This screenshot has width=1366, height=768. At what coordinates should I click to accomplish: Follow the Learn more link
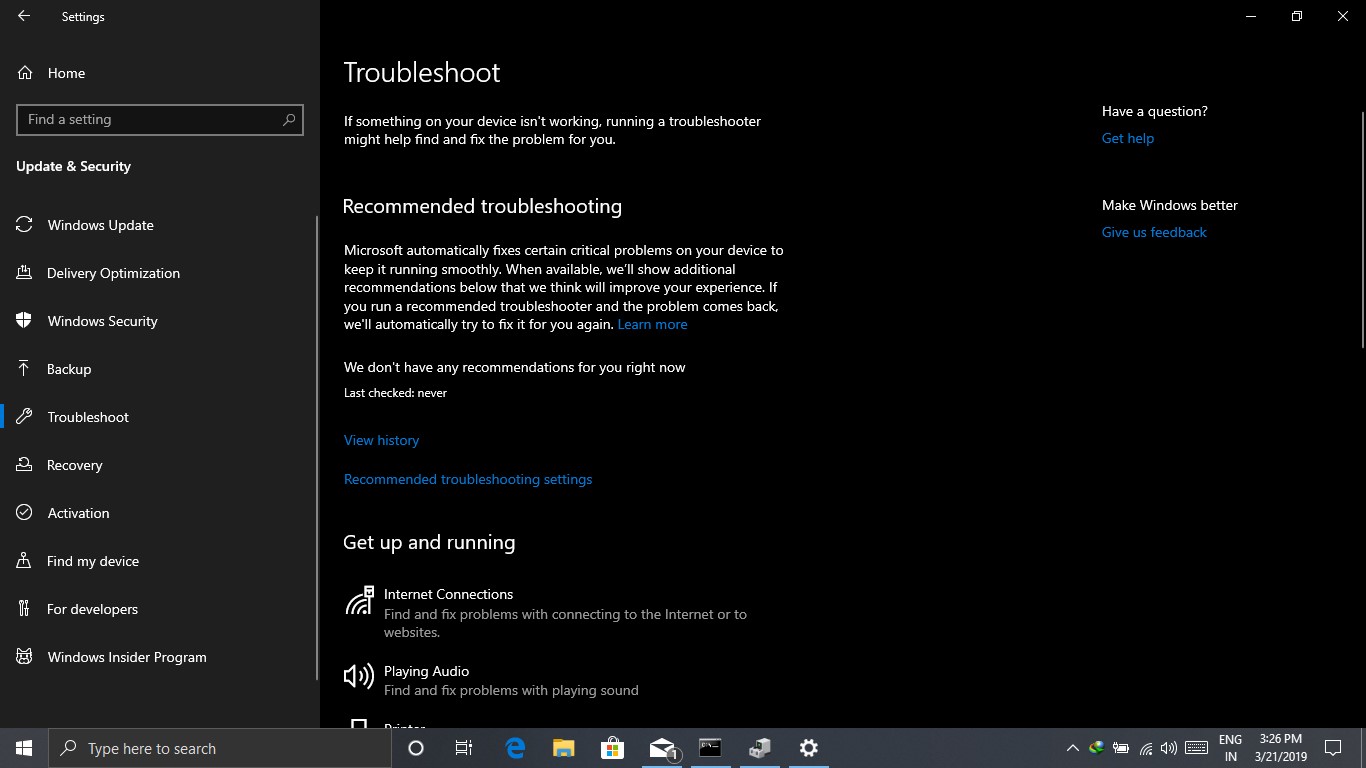[x=652, y=324]
